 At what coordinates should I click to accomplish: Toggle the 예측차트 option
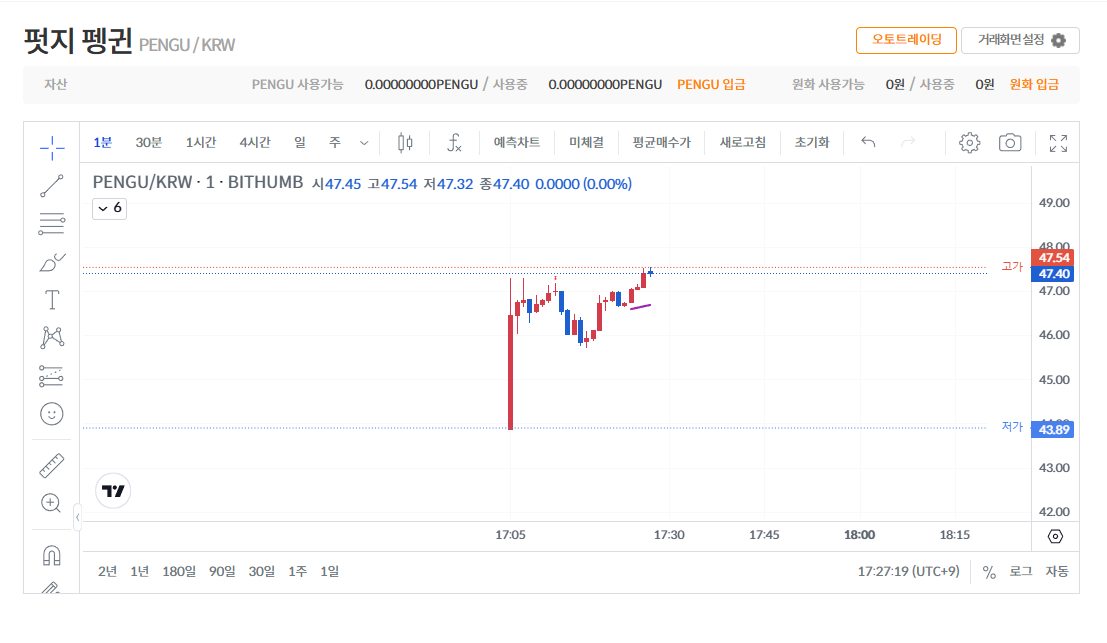pyautogui.click(x=517, y=143)
